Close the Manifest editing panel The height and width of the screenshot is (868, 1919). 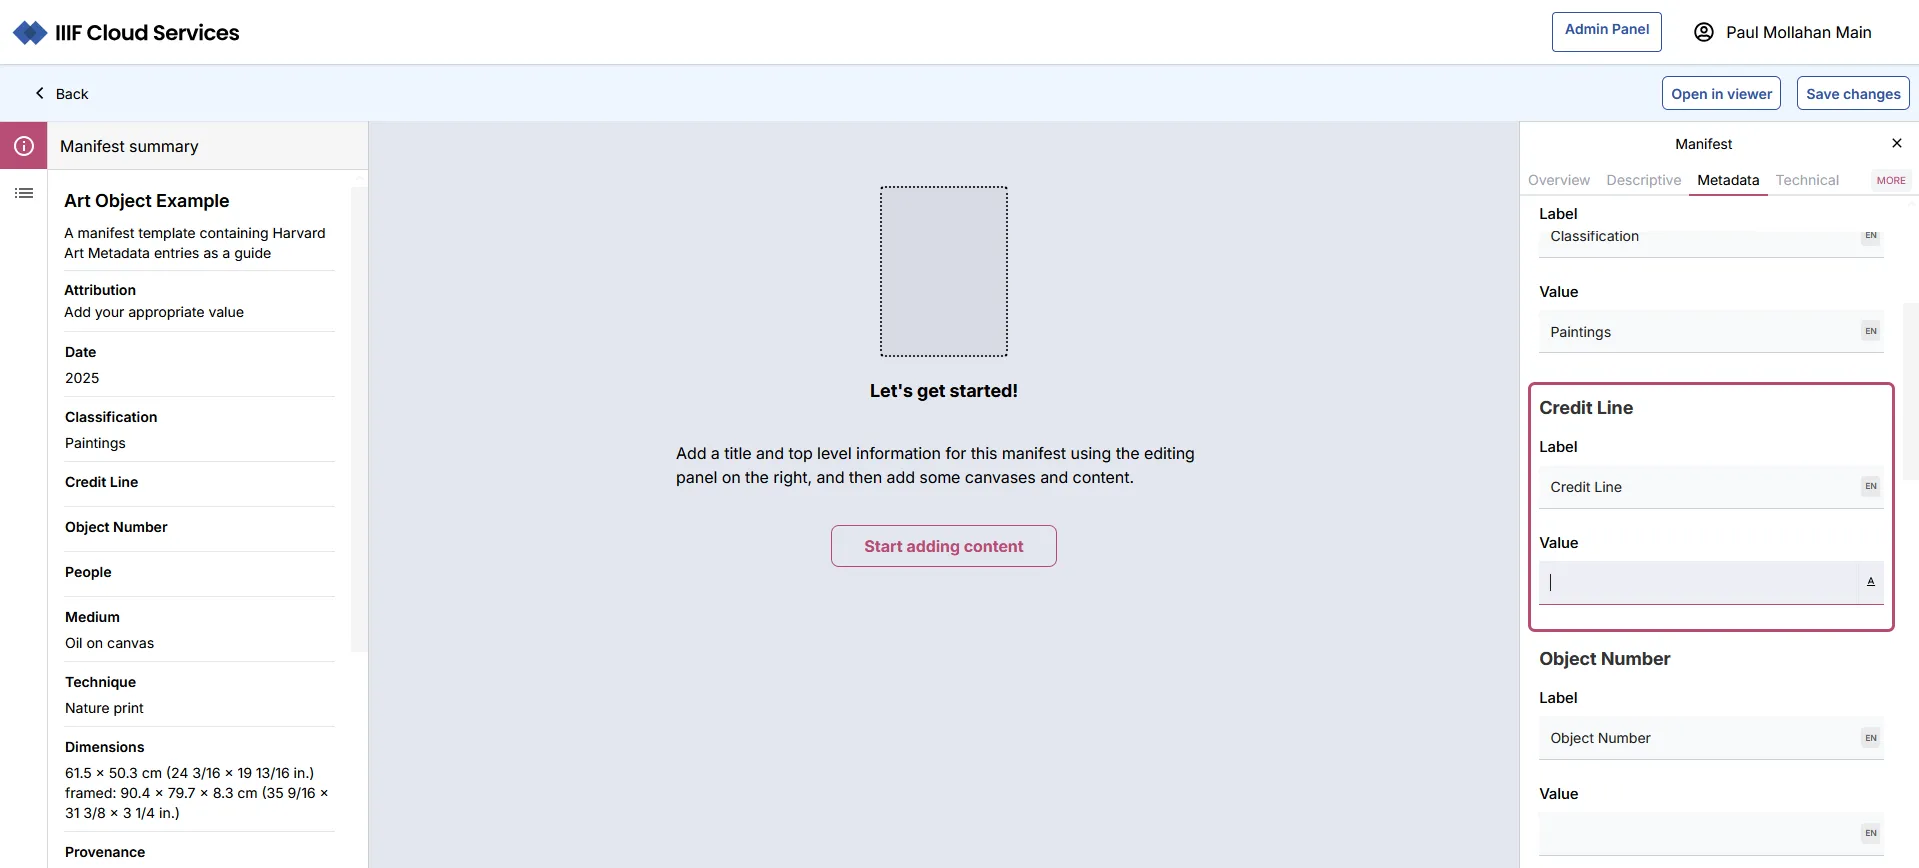click(1896, 144)
